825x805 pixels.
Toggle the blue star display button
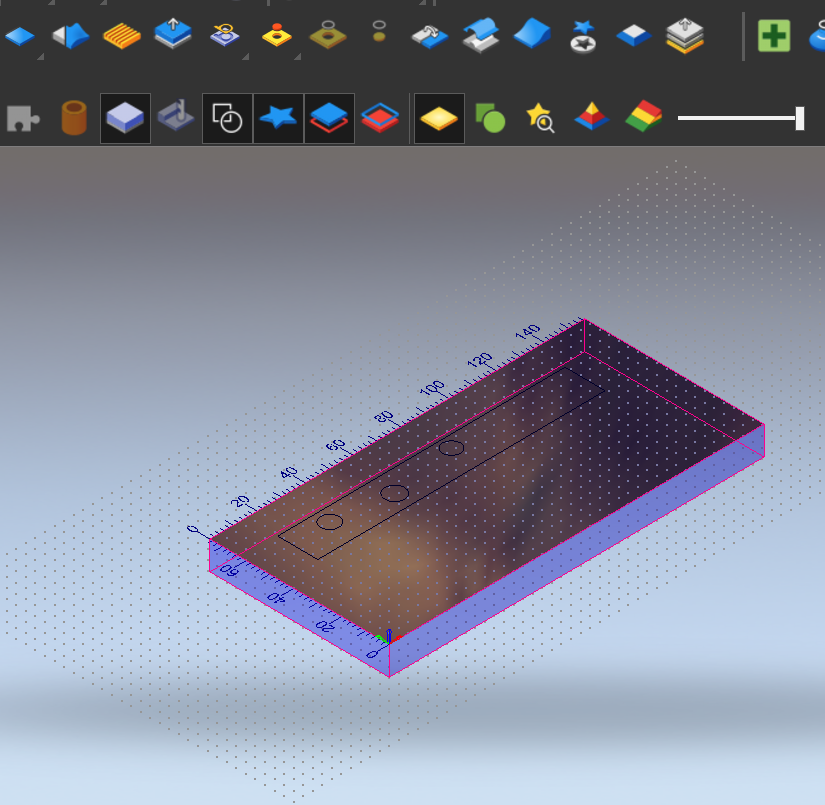[278, 118]
